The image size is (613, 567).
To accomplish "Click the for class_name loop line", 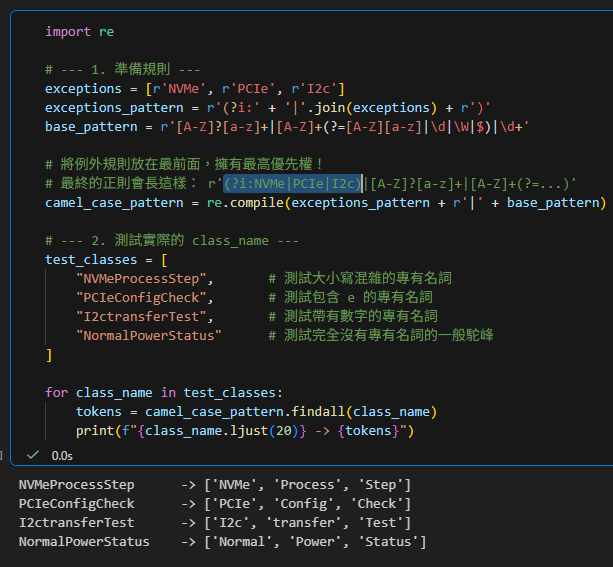I will click(x=164, y=392).
